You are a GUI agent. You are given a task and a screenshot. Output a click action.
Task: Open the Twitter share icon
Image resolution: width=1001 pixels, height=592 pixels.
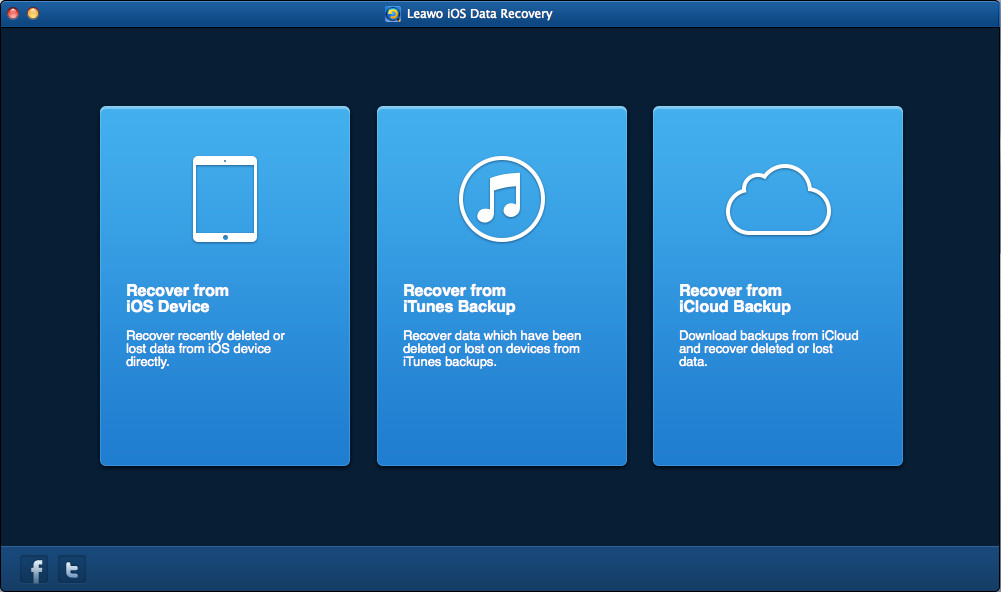coord(72,570)
